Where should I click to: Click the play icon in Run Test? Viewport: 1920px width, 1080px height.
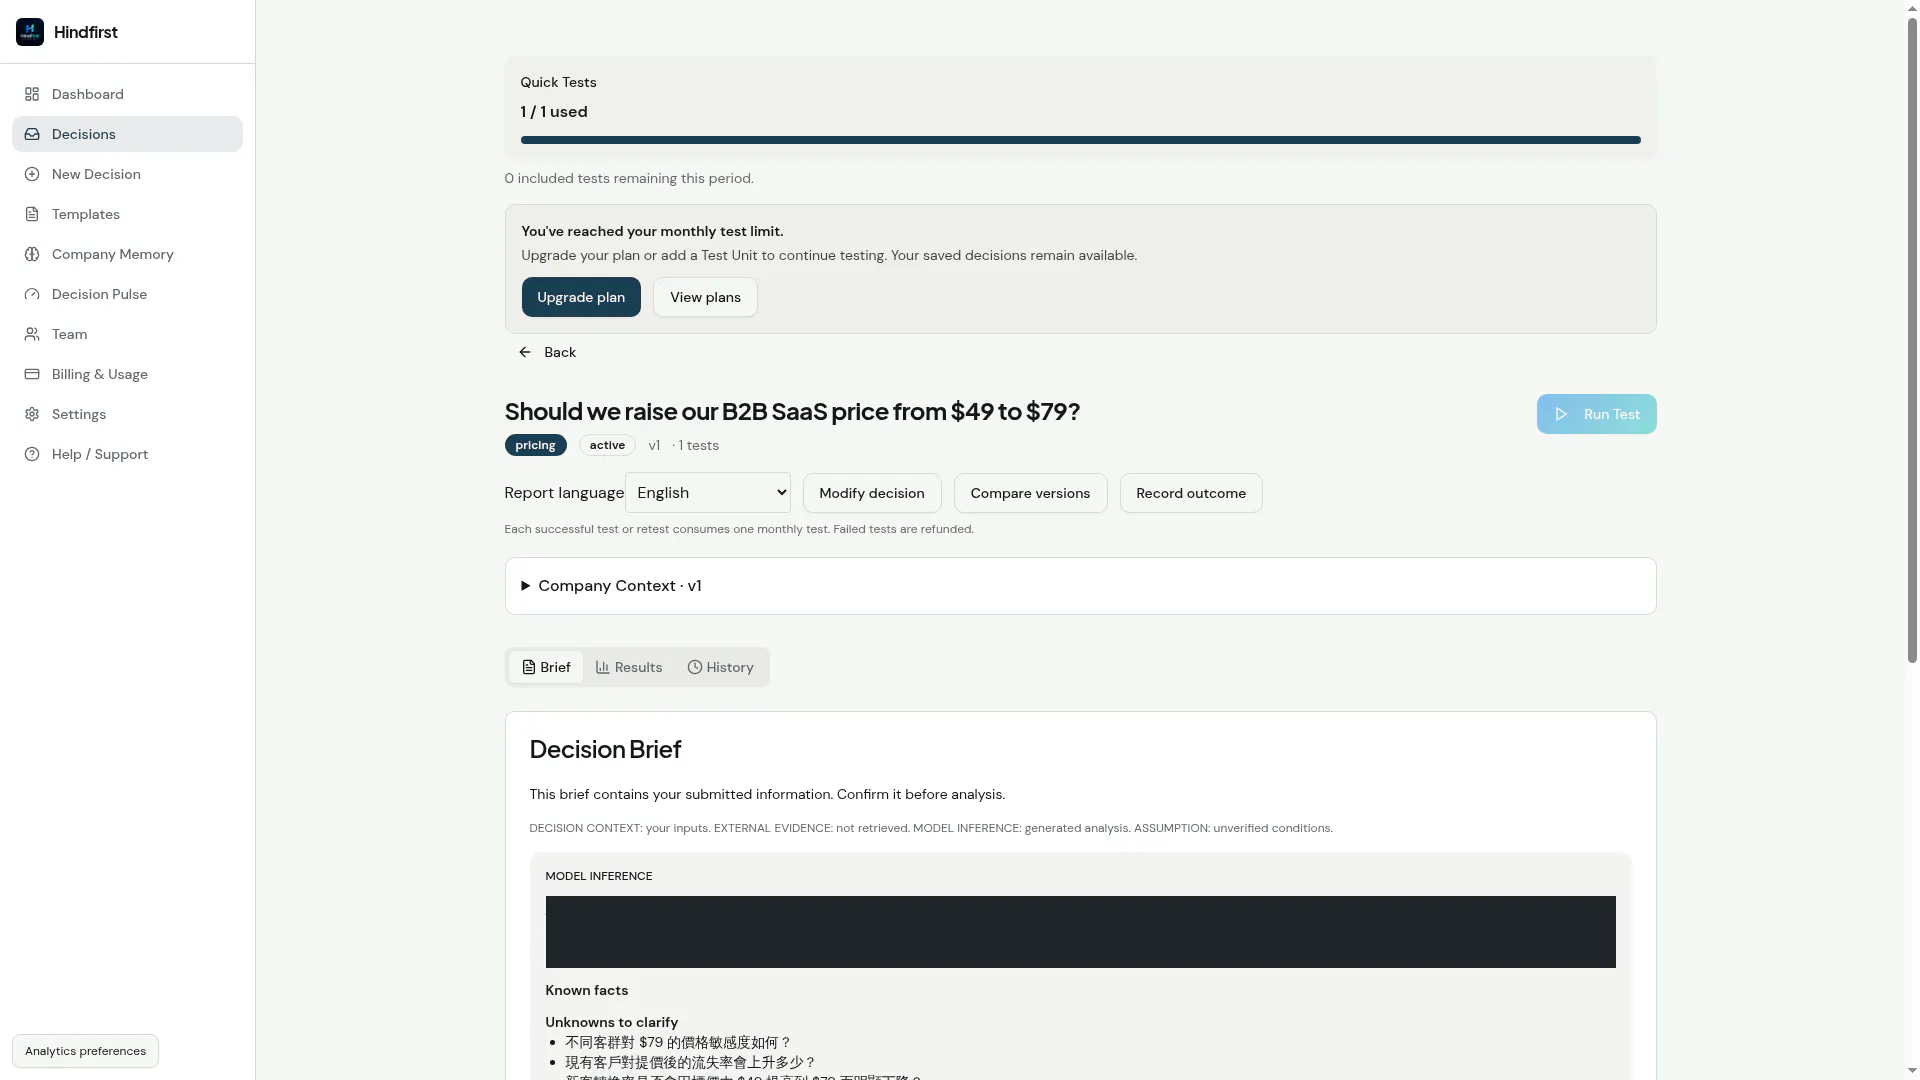[x=1561, y=414]
